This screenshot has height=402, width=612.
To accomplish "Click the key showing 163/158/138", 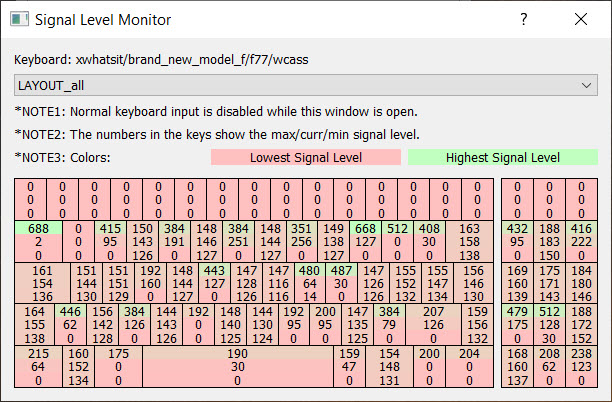I will (x=470, y=241).
